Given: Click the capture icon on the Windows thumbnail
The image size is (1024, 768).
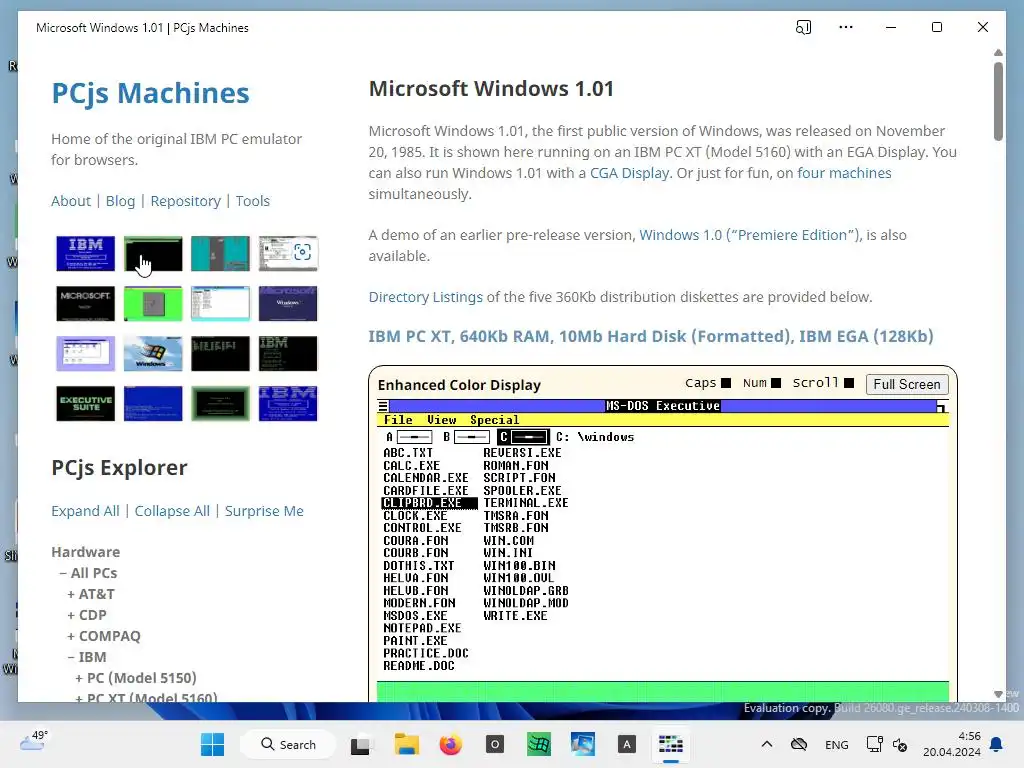Looking at the screenshot, I should pyautogui.click(x=302, y=252).
